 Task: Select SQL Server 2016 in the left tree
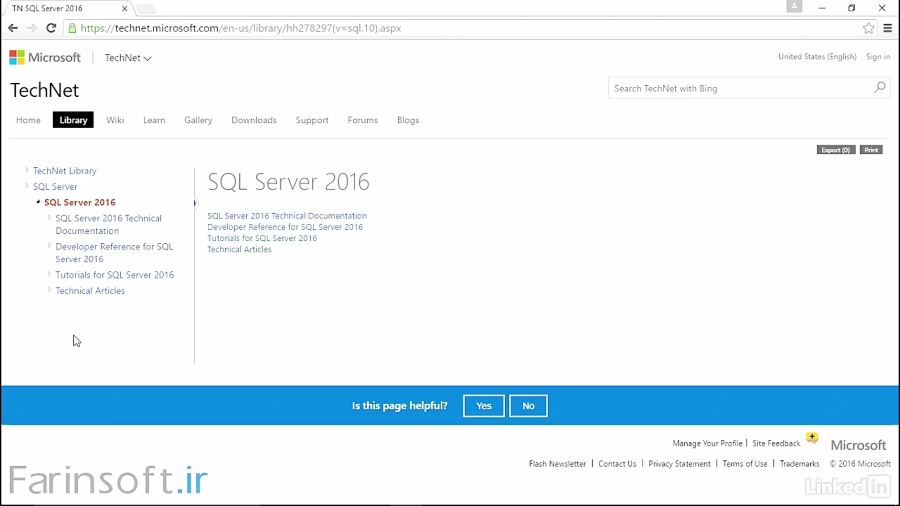click(x=80, y=202)
